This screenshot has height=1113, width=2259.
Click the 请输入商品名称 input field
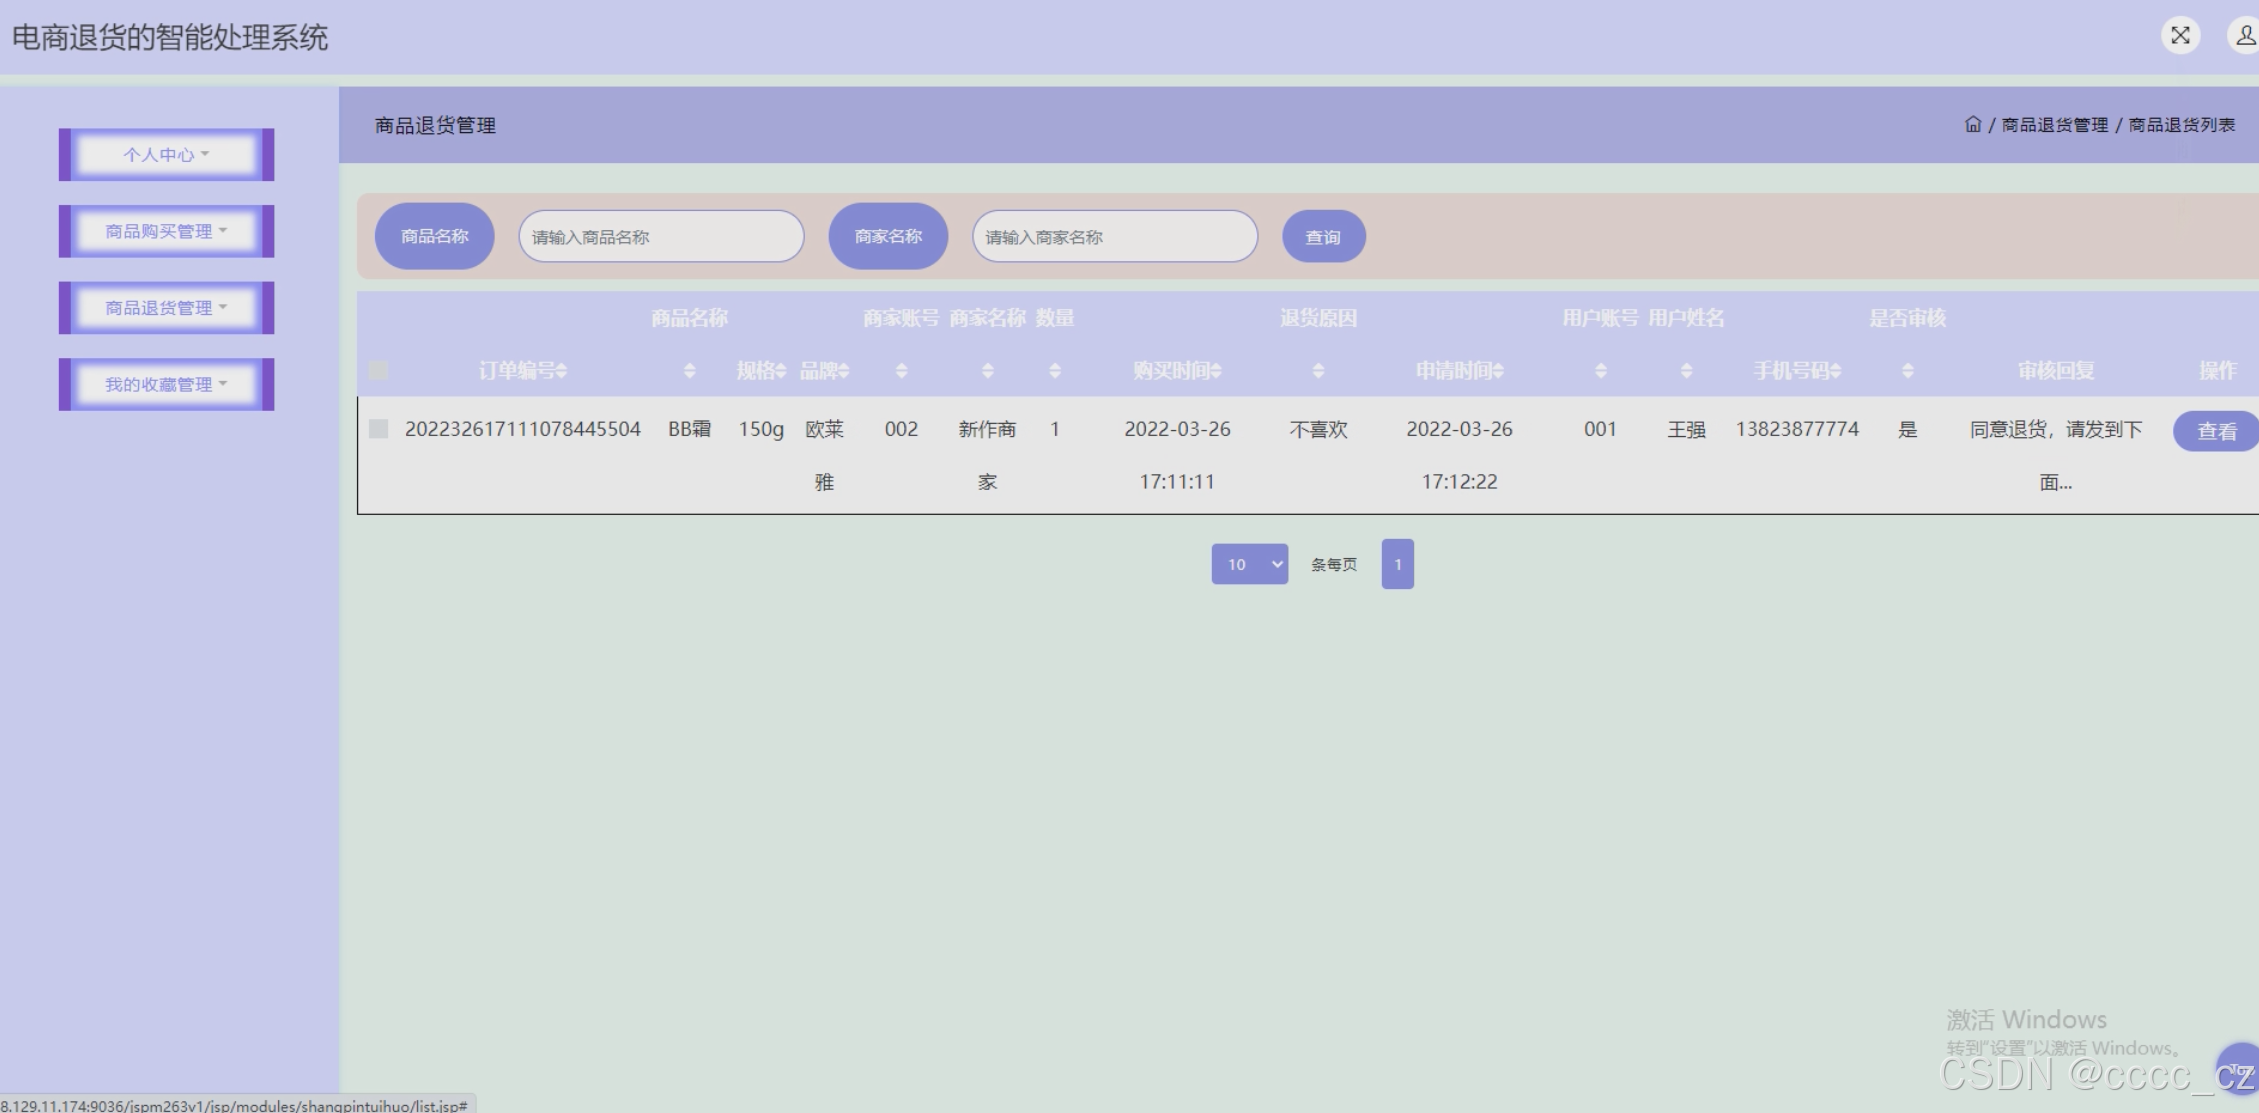pos(661,237)
